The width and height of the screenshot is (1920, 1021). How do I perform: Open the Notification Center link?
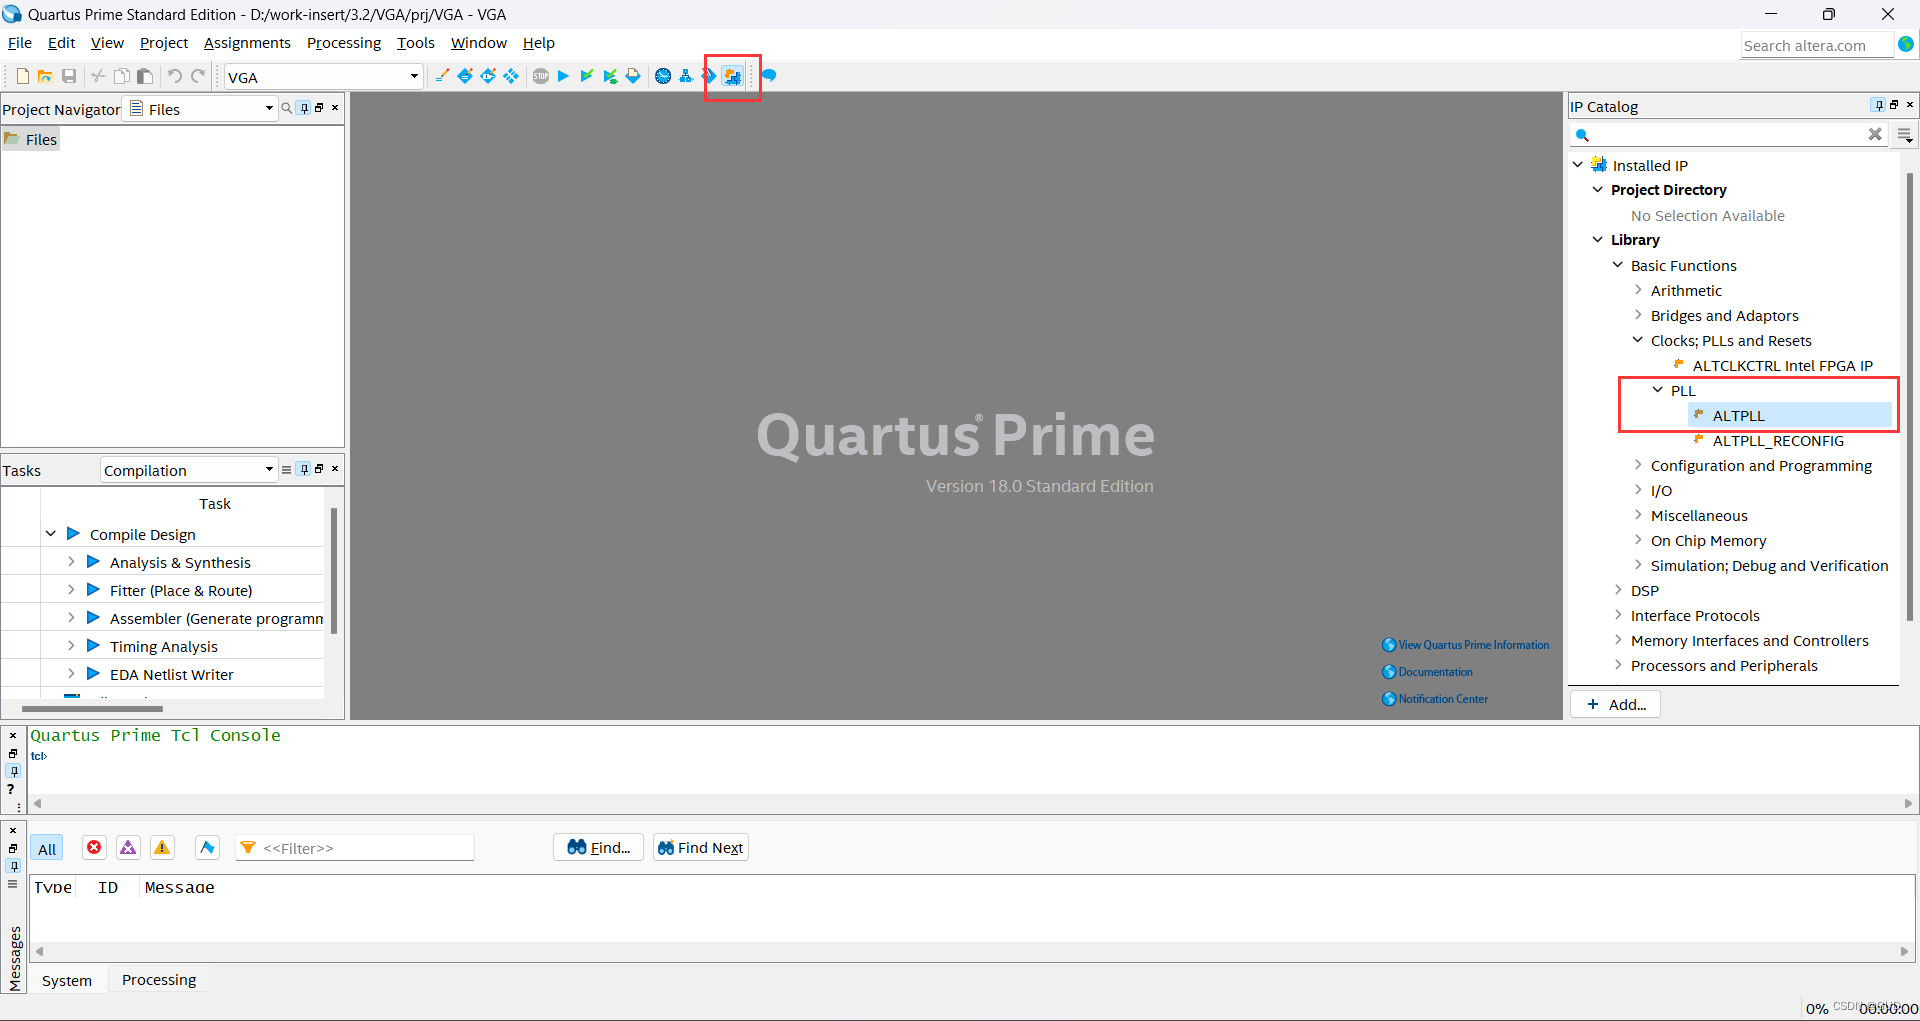(1435, 699)
